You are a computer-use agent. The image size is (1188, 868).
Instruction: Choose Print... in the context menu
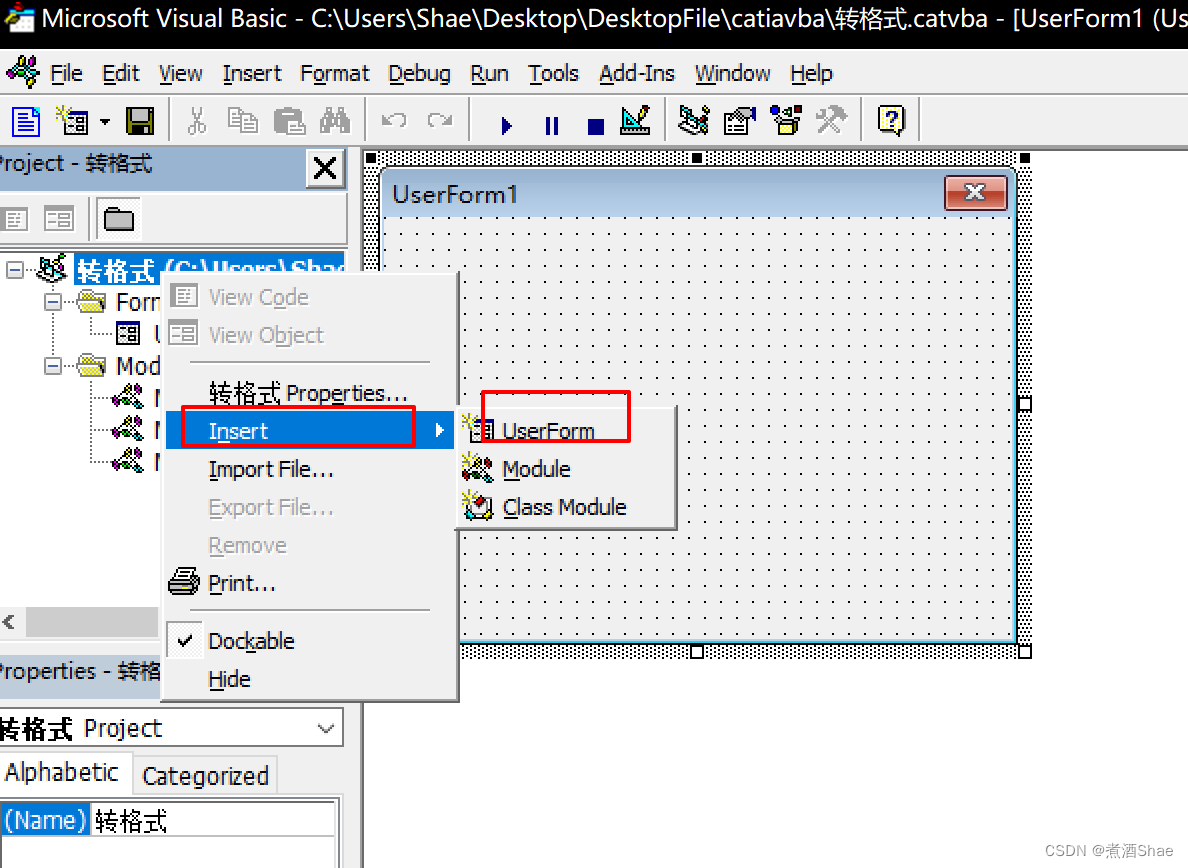pos(310,582)
